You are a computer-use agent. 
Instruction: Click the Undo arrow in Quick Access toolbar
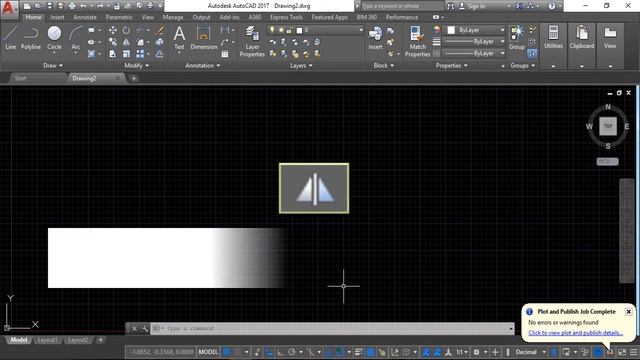(83, 6)
